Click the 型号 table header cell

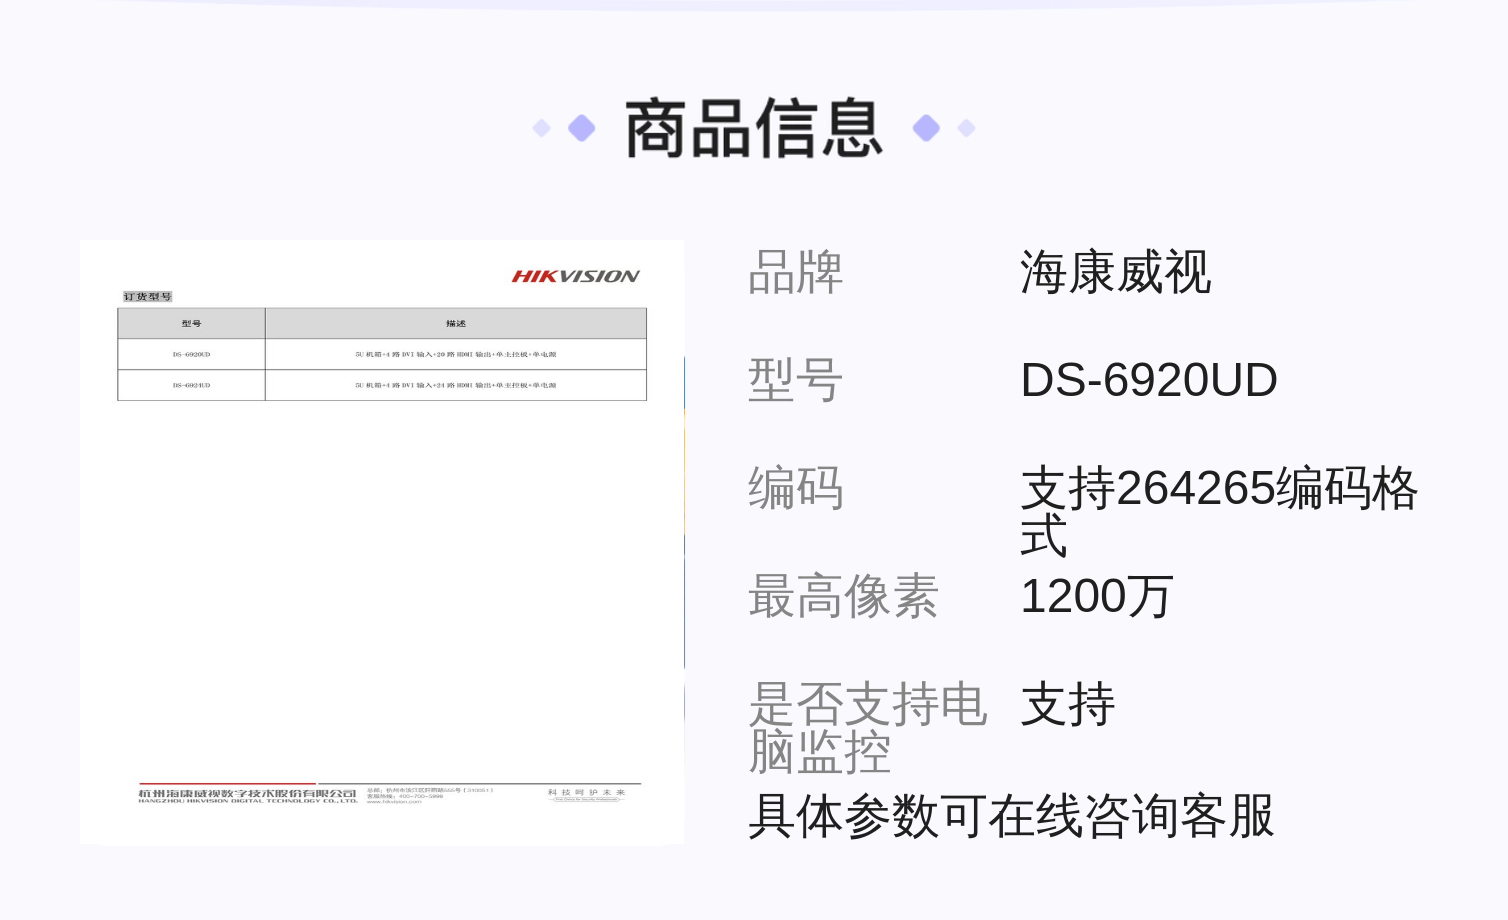pos(191,324)
